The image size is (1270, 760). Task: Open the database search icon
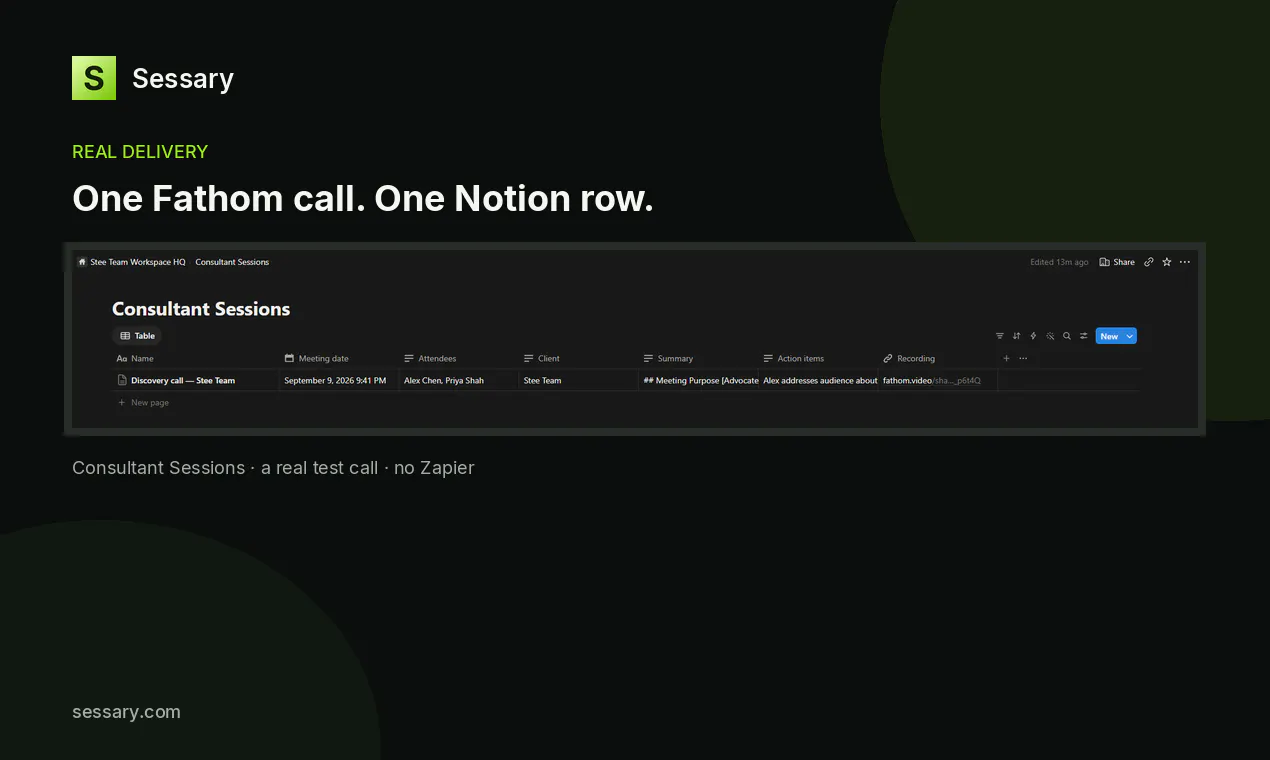click(x=1067, y=336)
